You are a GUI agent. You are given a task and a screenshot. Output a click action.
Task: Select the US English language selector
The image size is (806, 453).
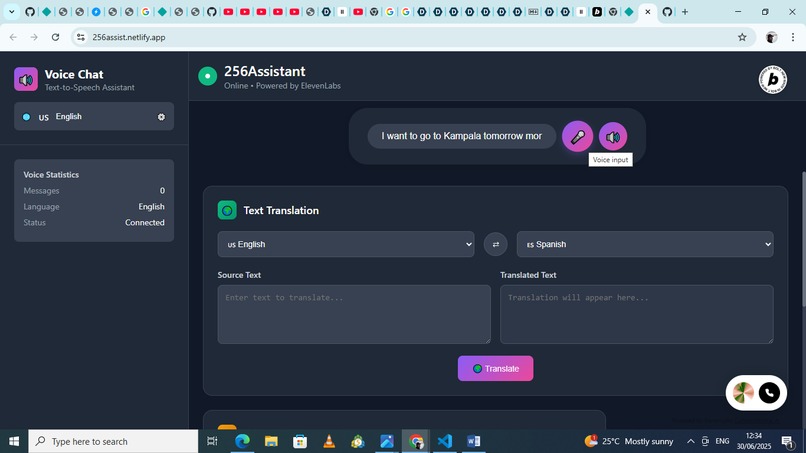coord(94,117)
